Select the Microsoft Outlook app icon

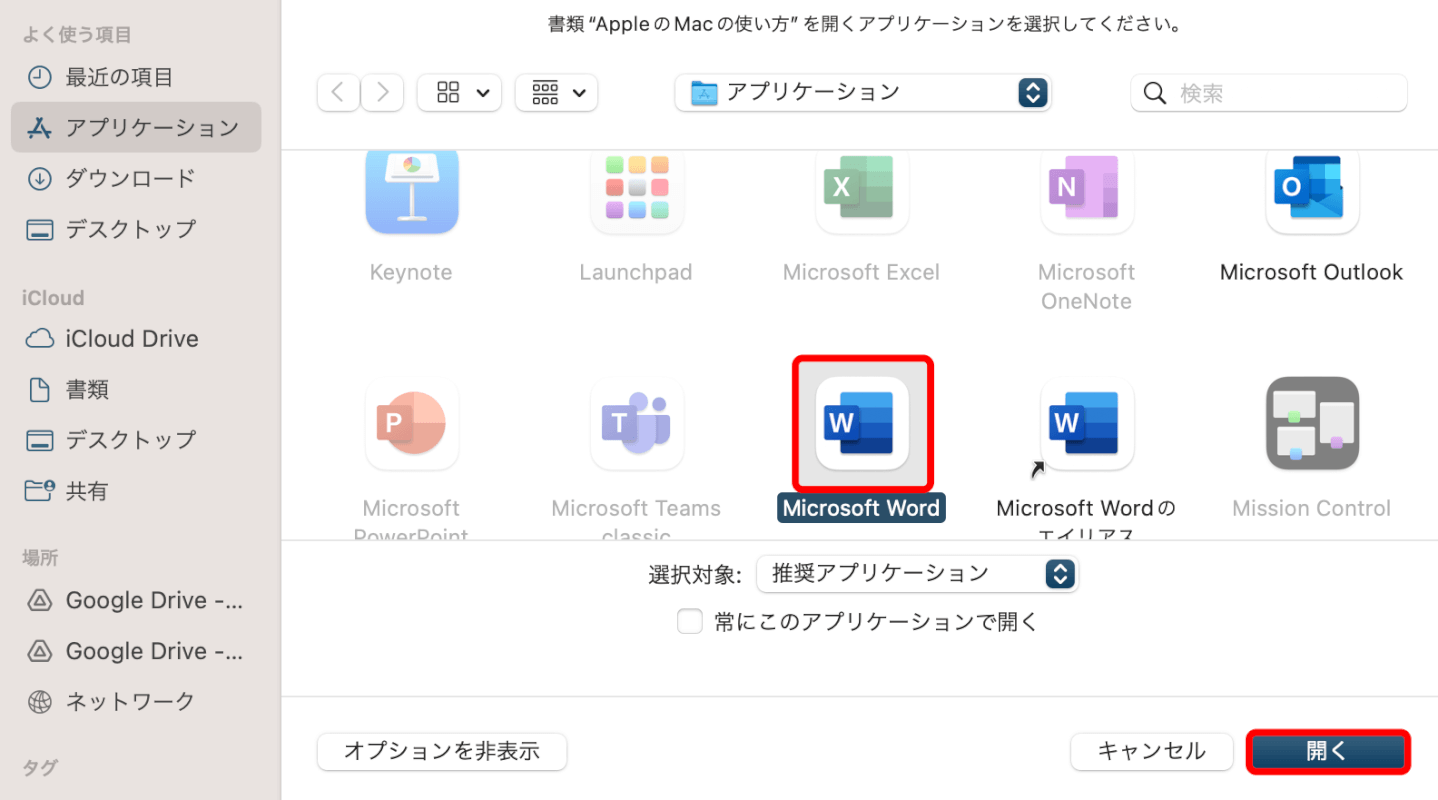pyautogui.click(x=1311, y=191)
